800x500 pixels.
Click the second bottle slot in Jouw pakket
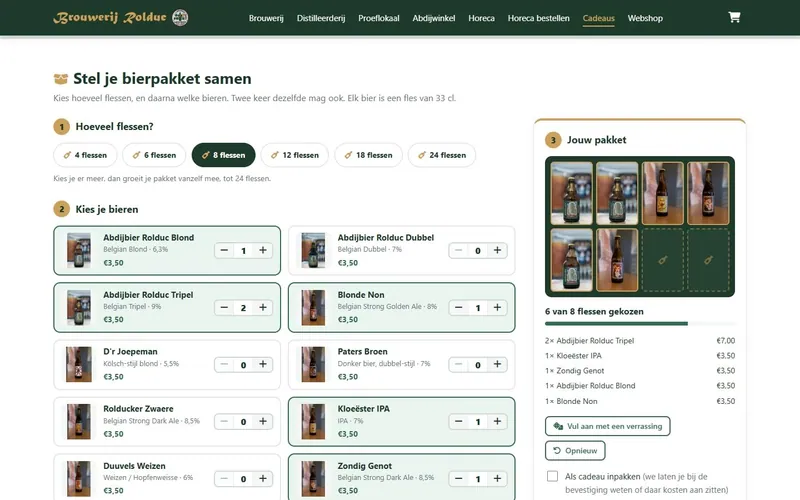click(617, 193)
